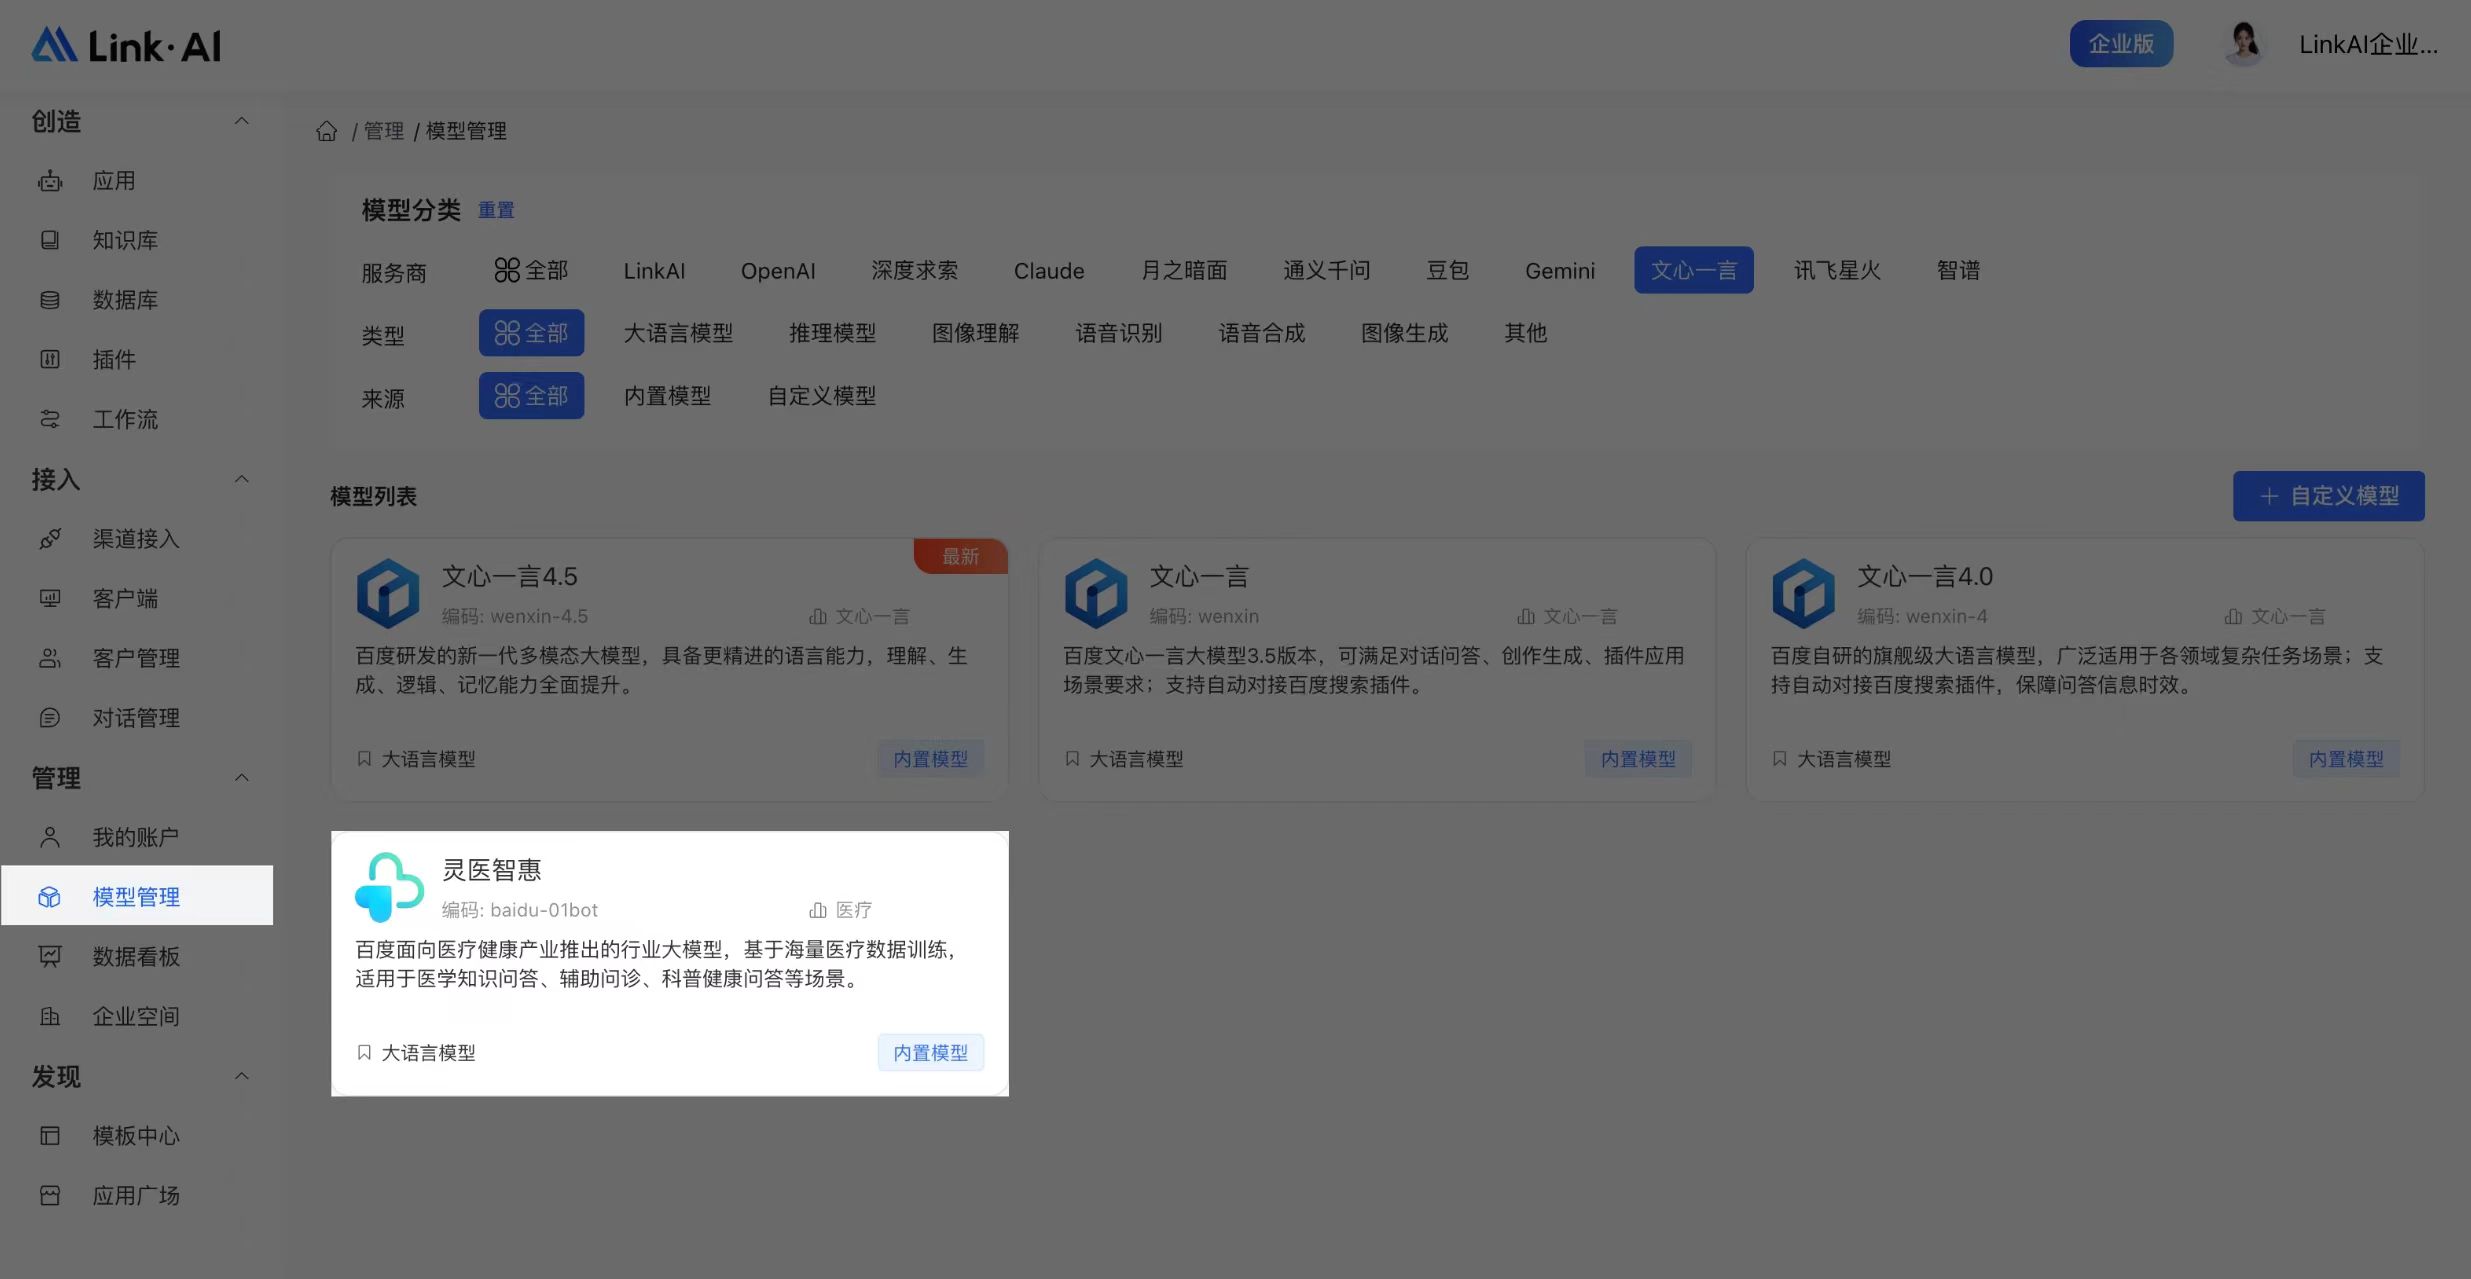This screenshot has height=1279, width=2471.
Task: Filter source by 内置模型
Action: point(667,396)
